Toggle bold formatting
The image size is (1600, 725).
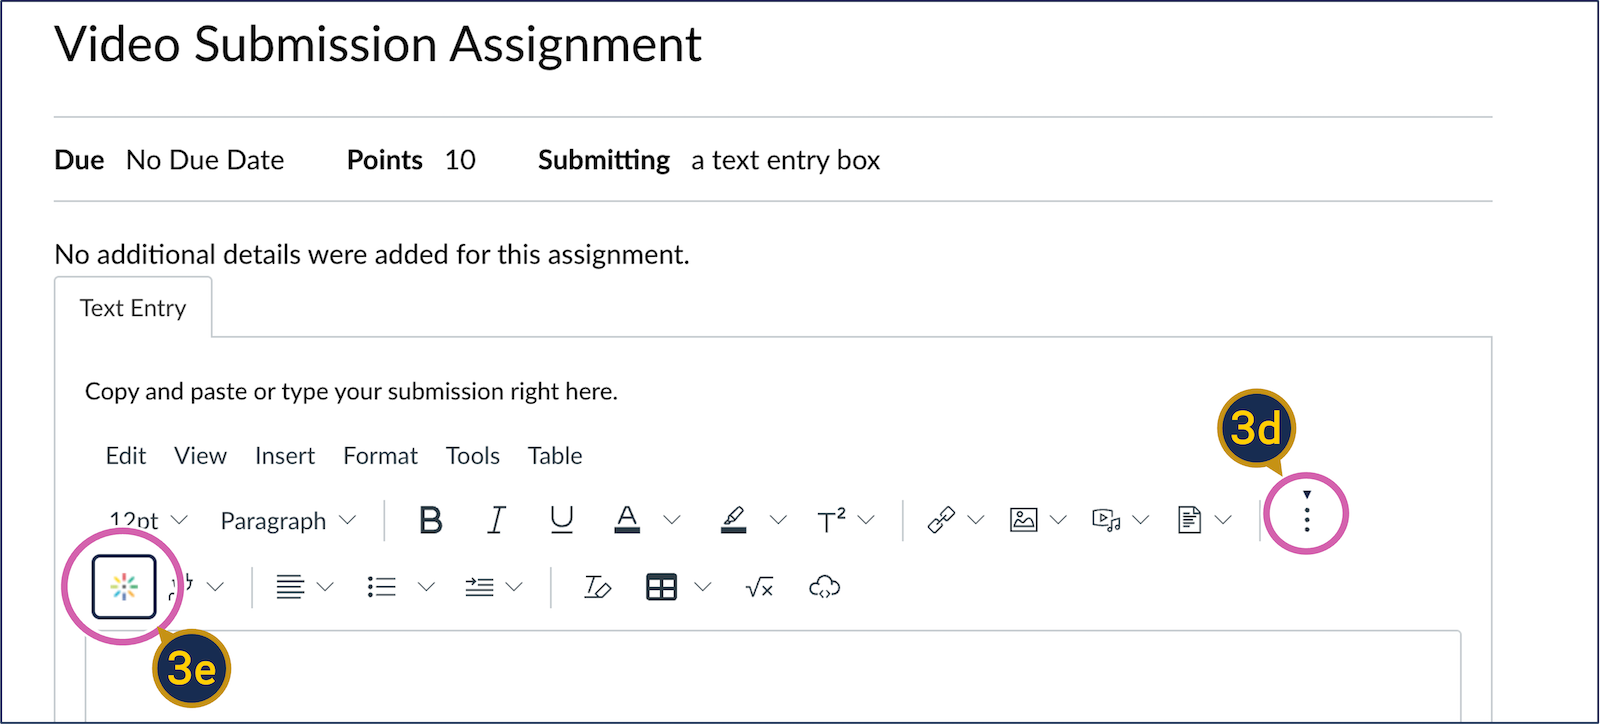[431, 520]
